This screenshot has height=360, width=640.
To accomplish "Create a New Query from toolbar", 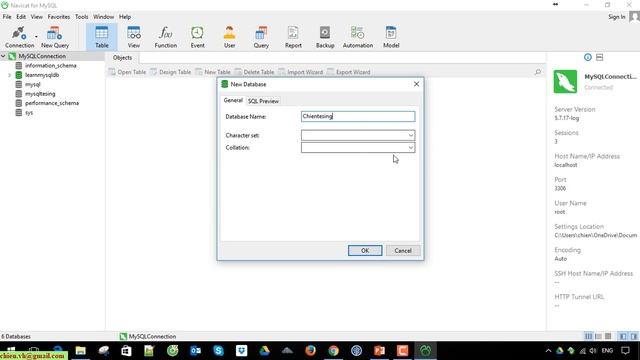I will [x=55, y=37].
